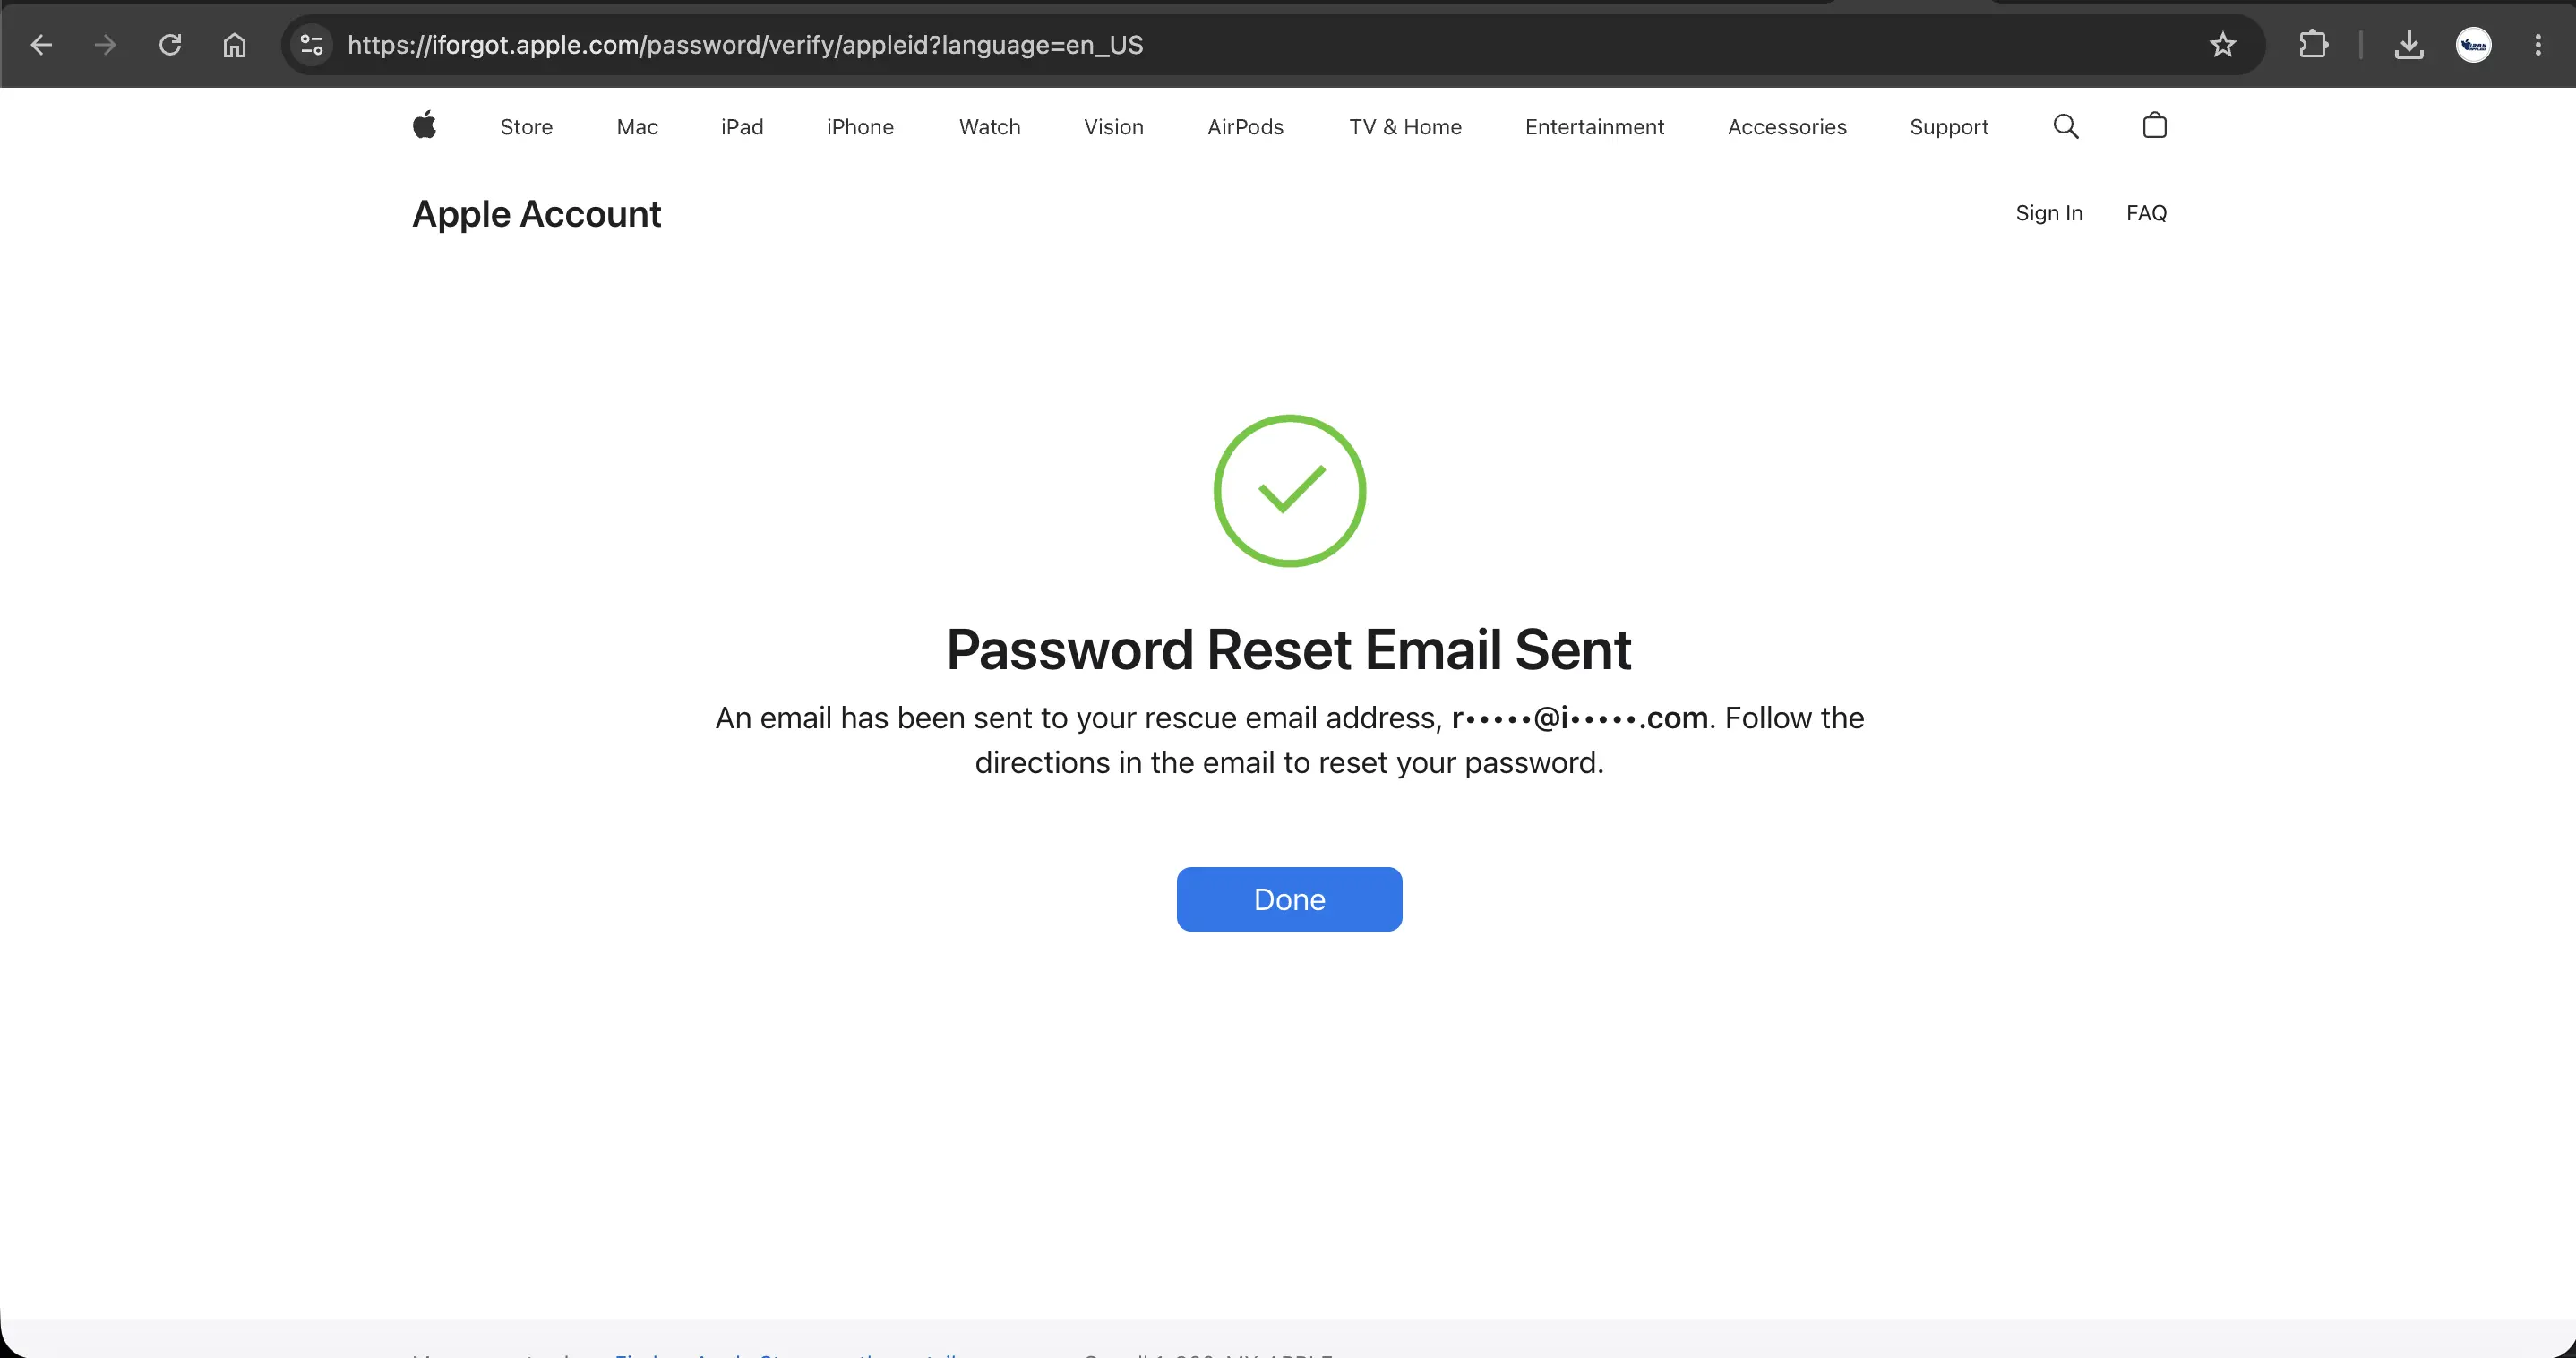Open the FAQ link
2576x1358 pixels.
pyautogui.click(x=2146, y=213)
